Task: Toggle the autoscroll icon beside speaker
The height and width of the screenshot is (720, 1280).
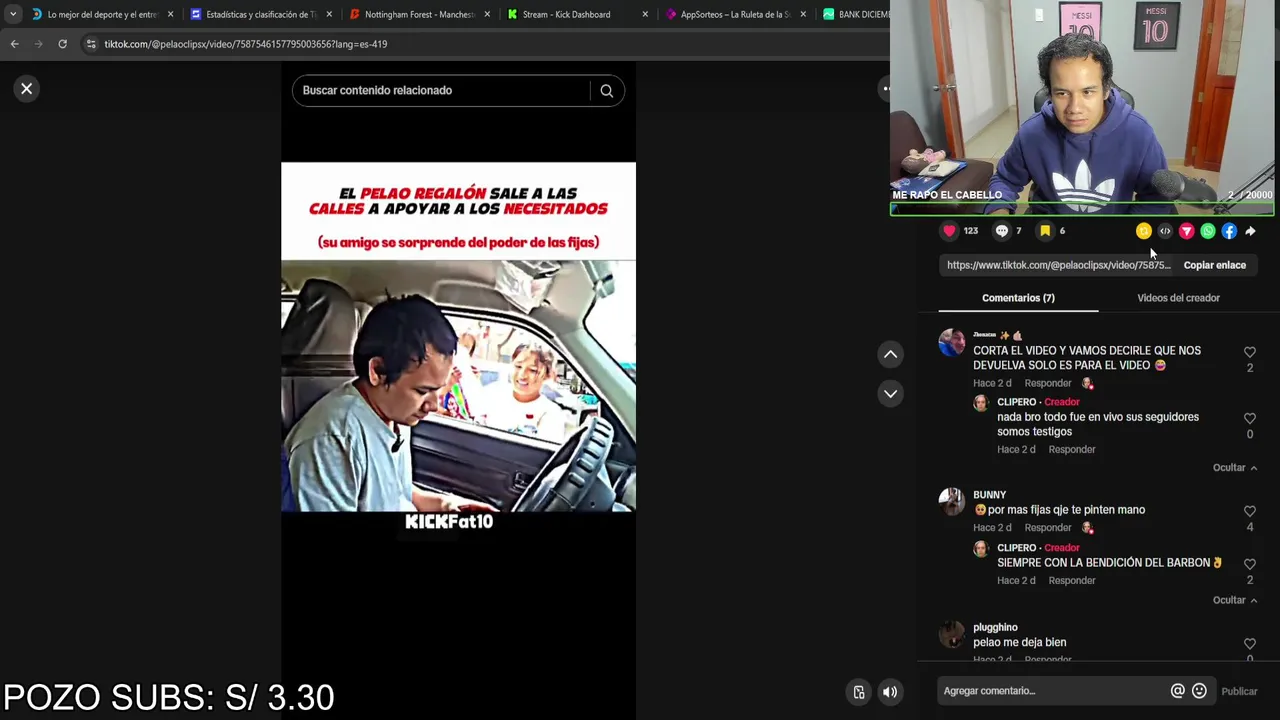Action: (858, 692)
